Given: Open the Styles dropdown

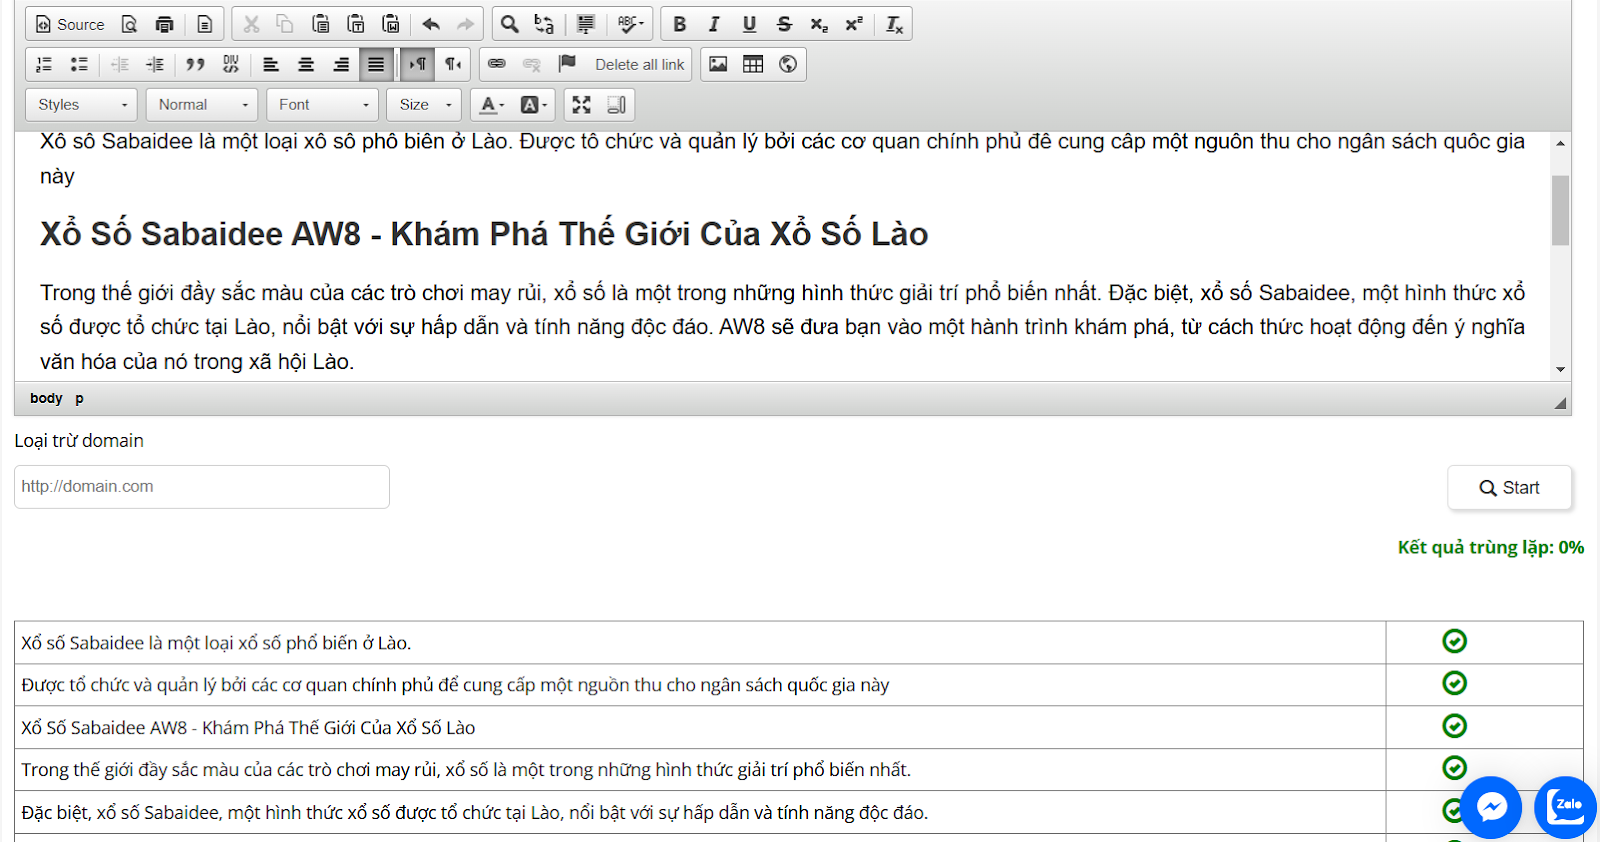Looking at the screenshot, I should click(82, 104).
